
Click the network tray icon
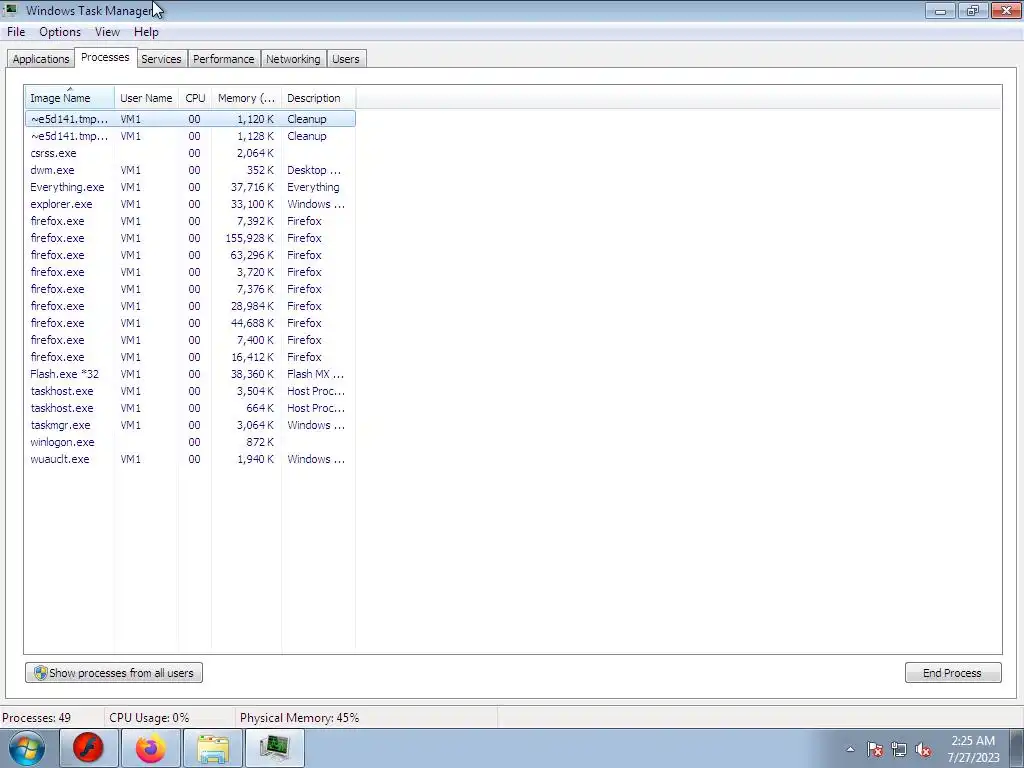[899, 750]
